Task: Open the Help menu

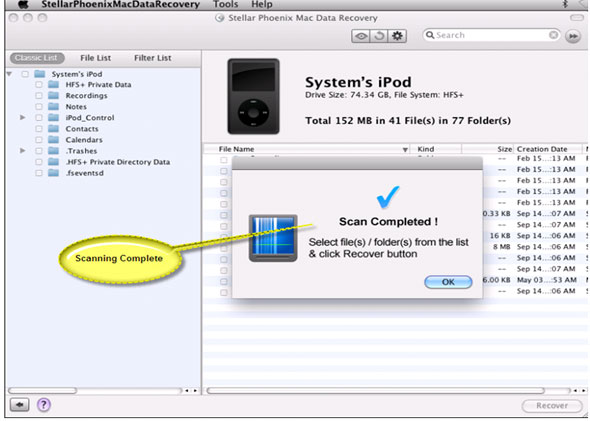Action: click(262, 5)
